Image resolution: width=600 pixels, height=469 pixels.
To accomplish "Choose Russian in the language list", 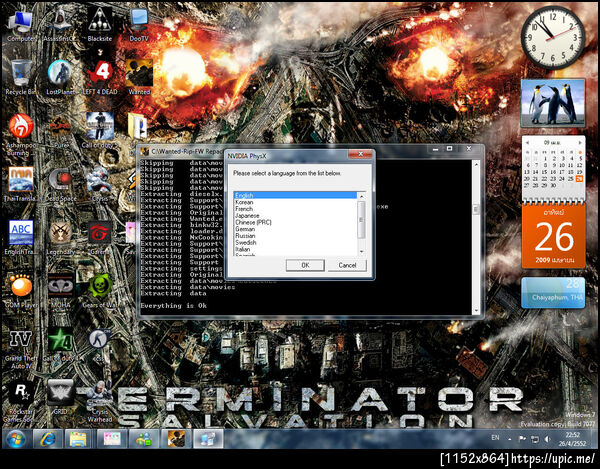I will pyautogui.click(x=295, y=236).
